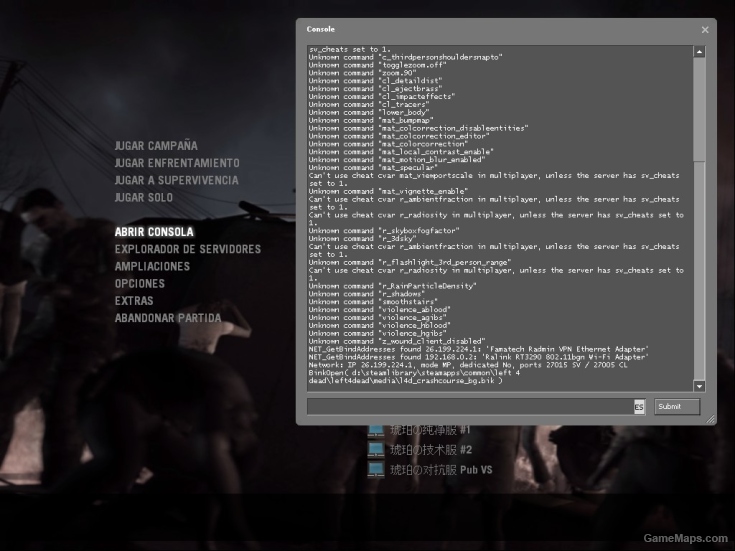Close the Console window

click(x=705, y=30)
